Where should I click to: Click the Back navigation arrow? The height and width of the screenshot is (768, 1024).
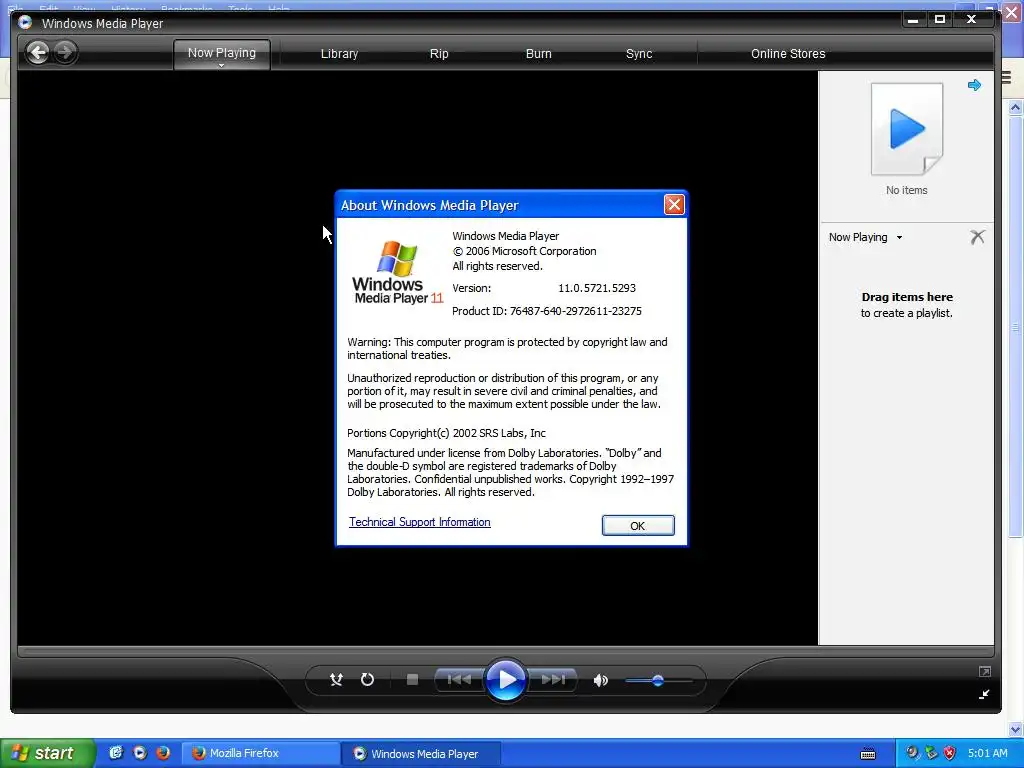pos(38,52)
